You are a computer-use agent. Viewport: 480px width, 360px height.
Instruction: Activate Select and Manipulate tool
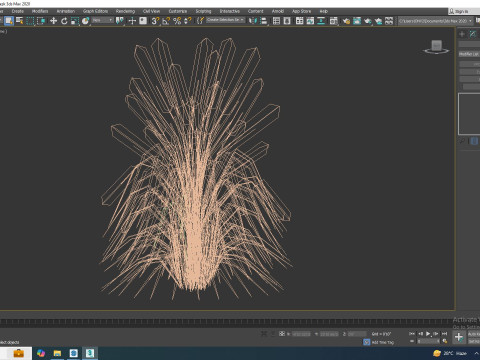click(x=132, y=21)
